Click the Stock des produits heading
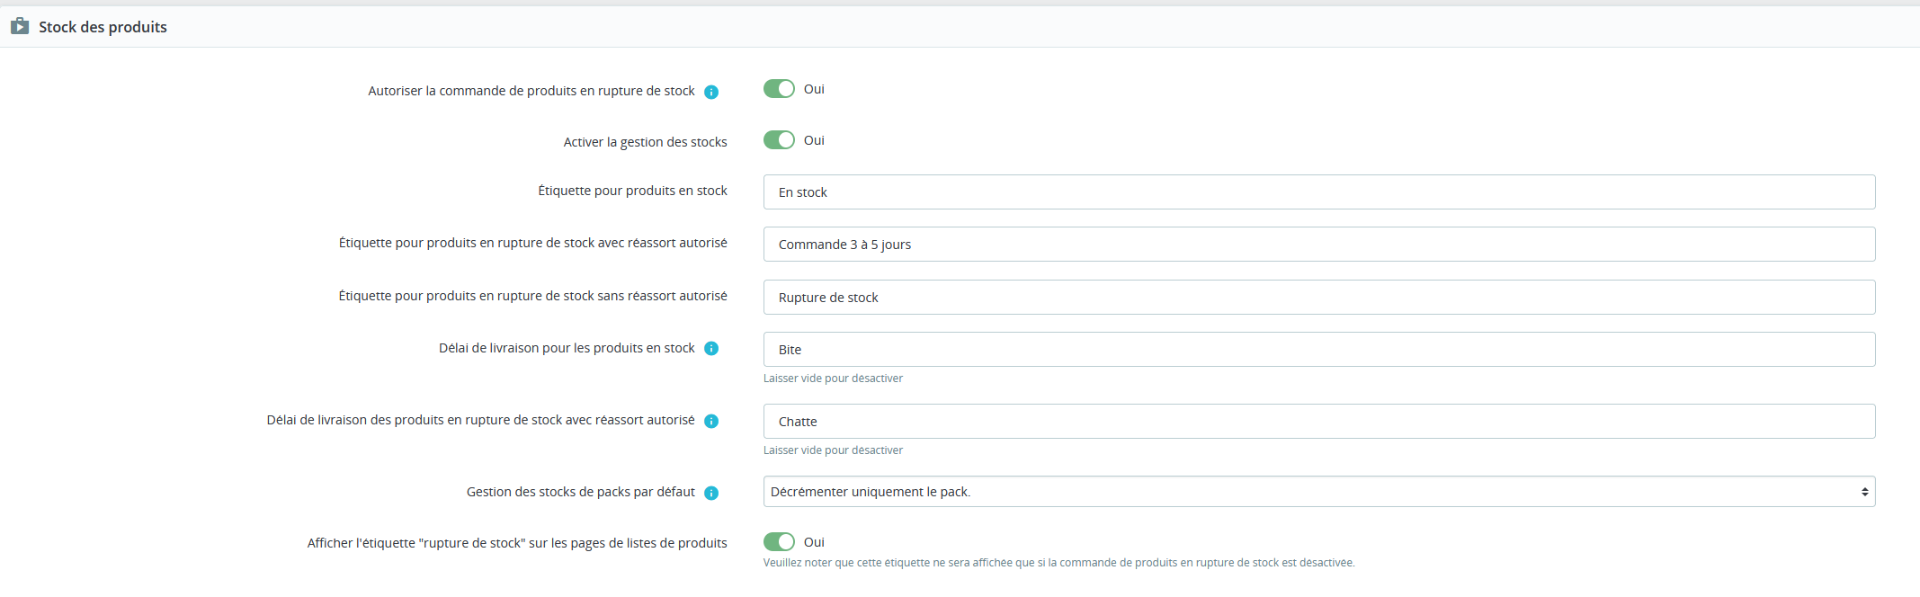Screen dimensions: 1920x597 coord(103,27)
